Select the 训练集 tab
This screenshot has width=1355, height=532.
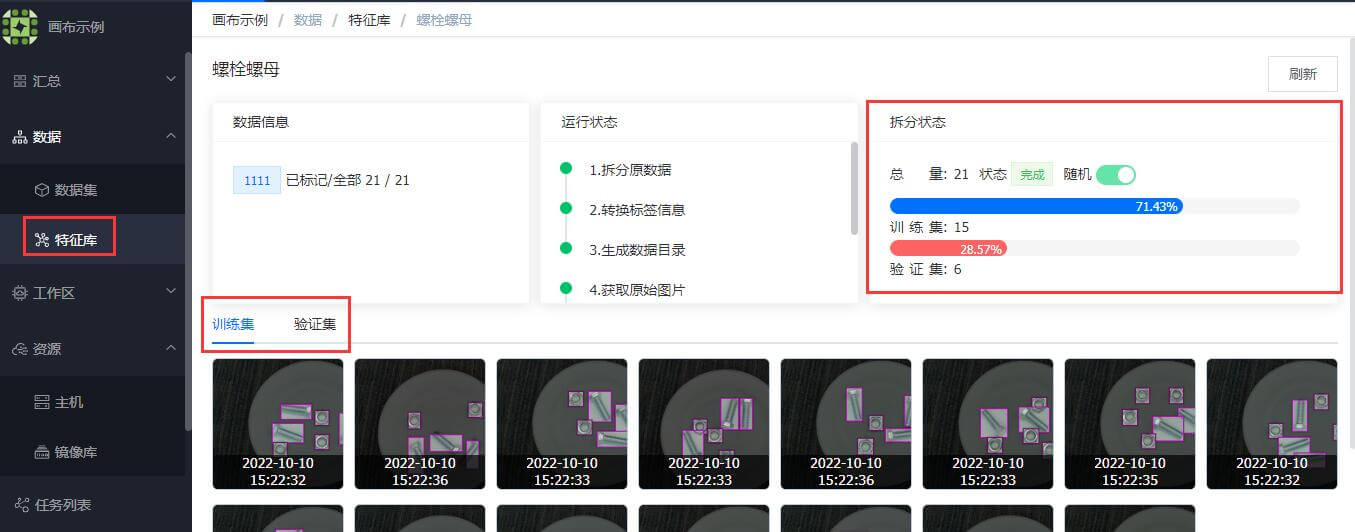tap(233, 324)
